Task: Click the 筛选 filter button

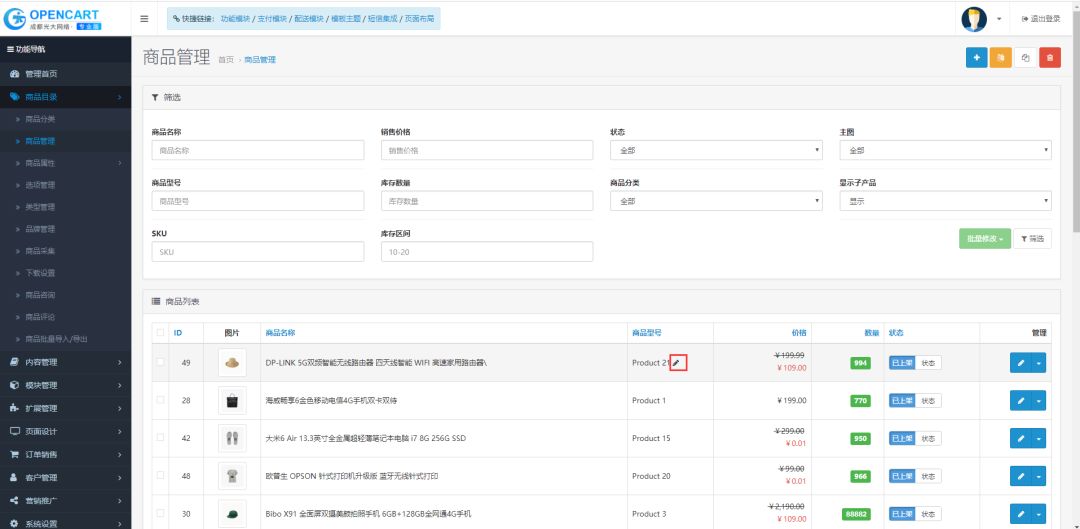Action: pyautogui.click(x=1032, y=238)
